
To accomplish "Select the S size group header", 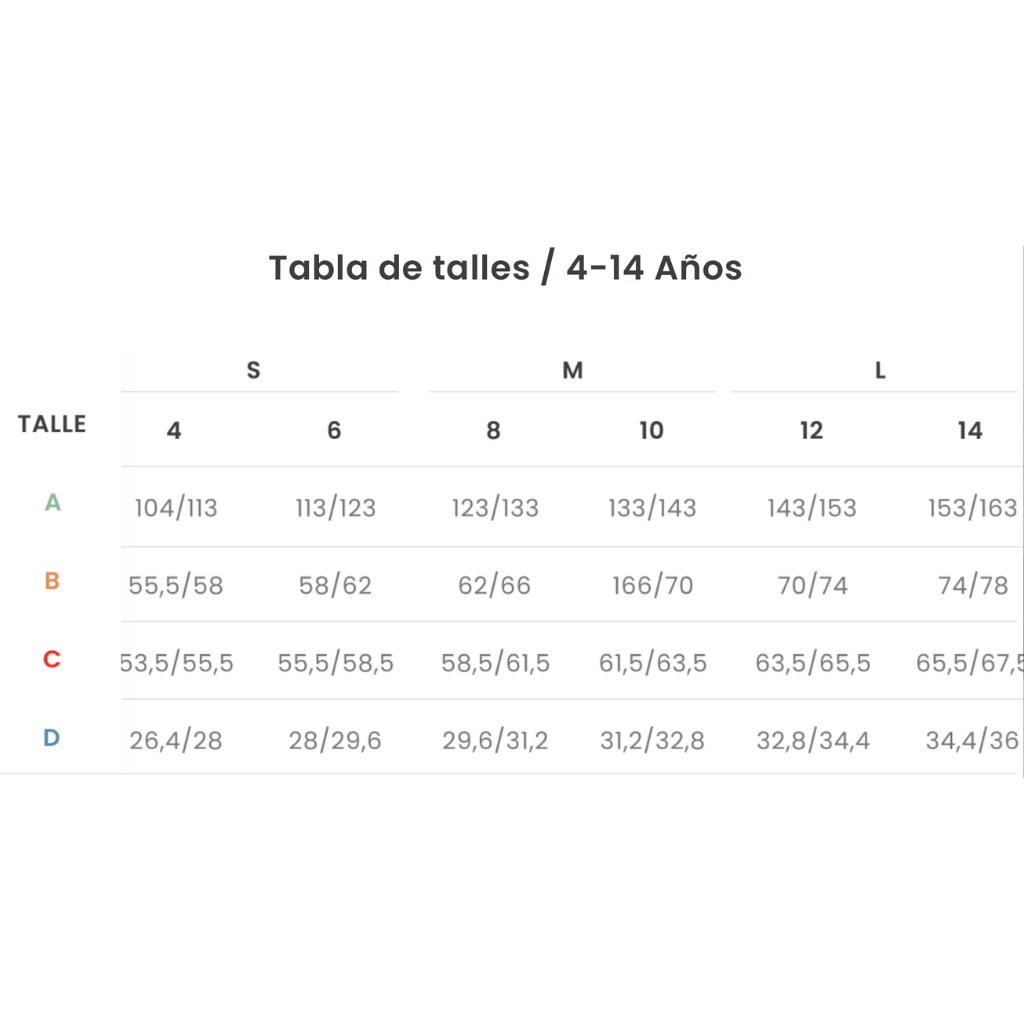I will point(253,370).
